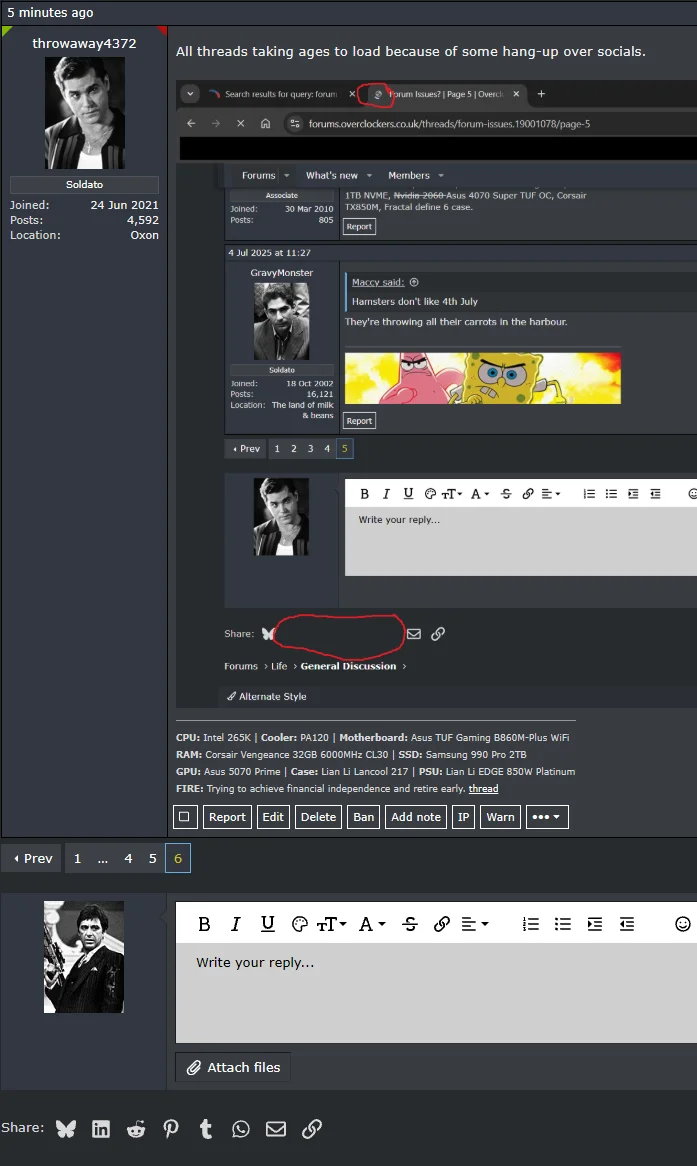Insert unordered list in bottom reply editor
Image resolution: width=697 pixels, height=1166 pixels.
pyautogui.click(x=563, y=924)
